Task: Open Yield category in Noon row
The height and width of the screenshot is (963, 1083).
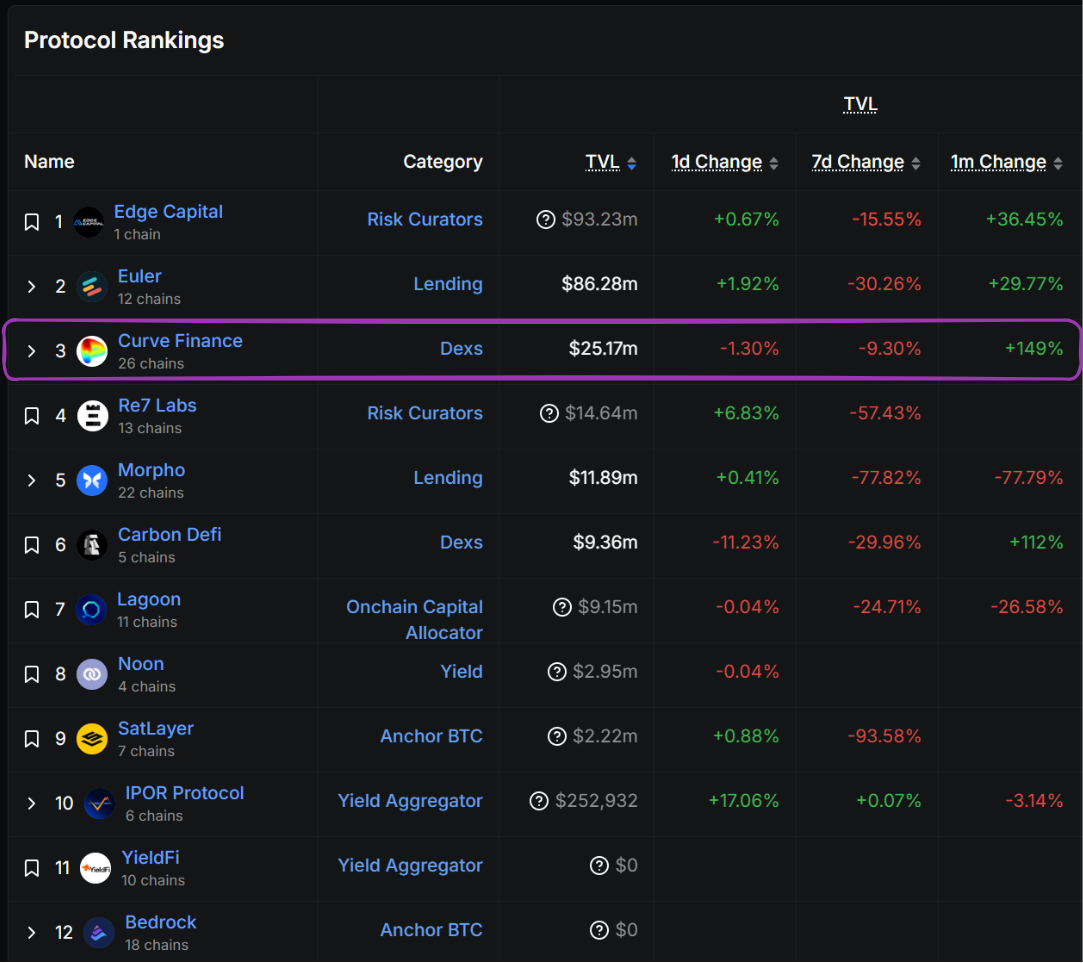Action: [461, 671]
